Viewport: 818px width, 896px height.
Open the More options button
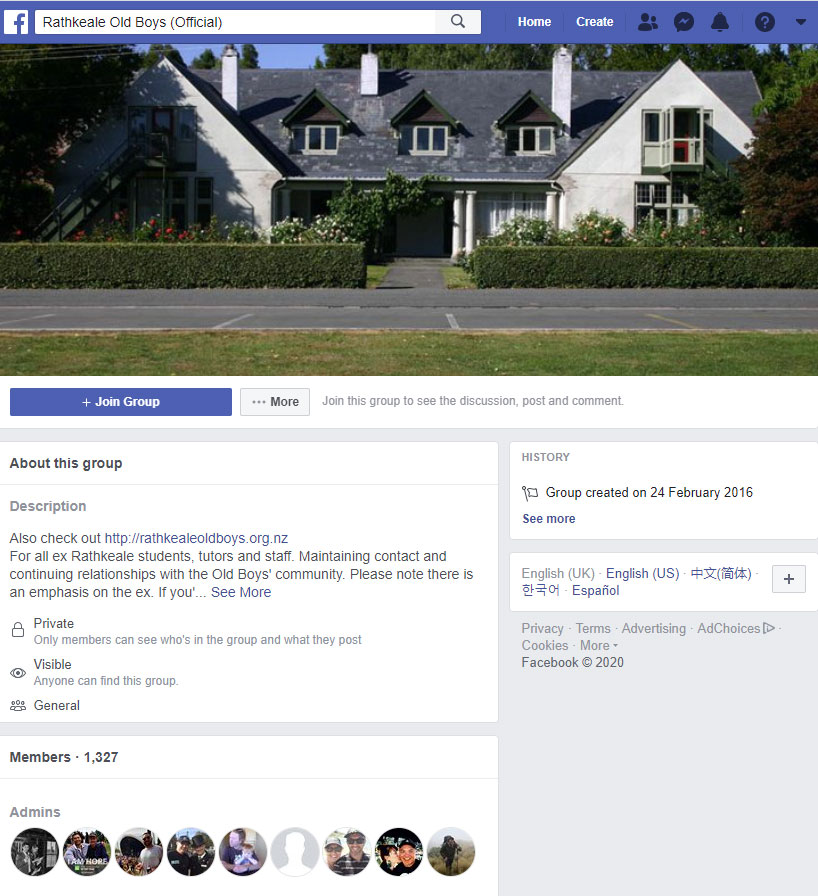point(275,402)
